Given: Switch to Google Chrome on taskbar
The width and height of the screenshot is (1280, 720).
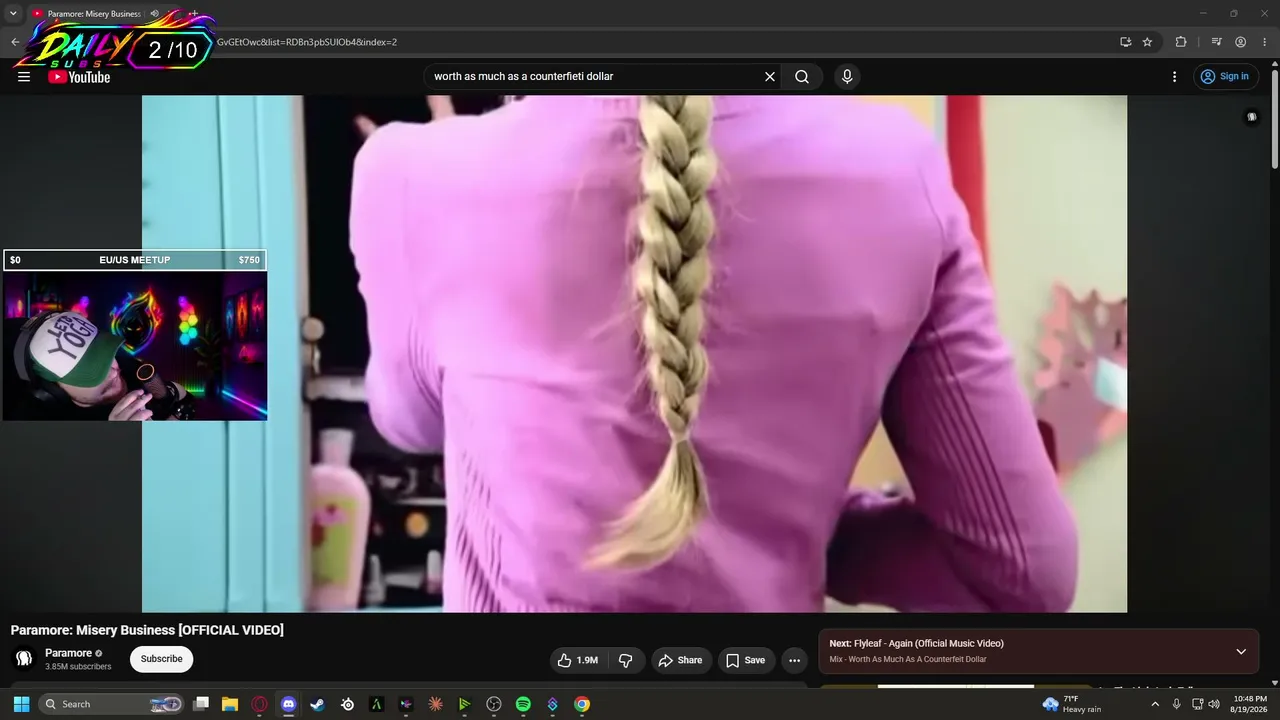Looking at the screenshot, I should tap(582, 704).
